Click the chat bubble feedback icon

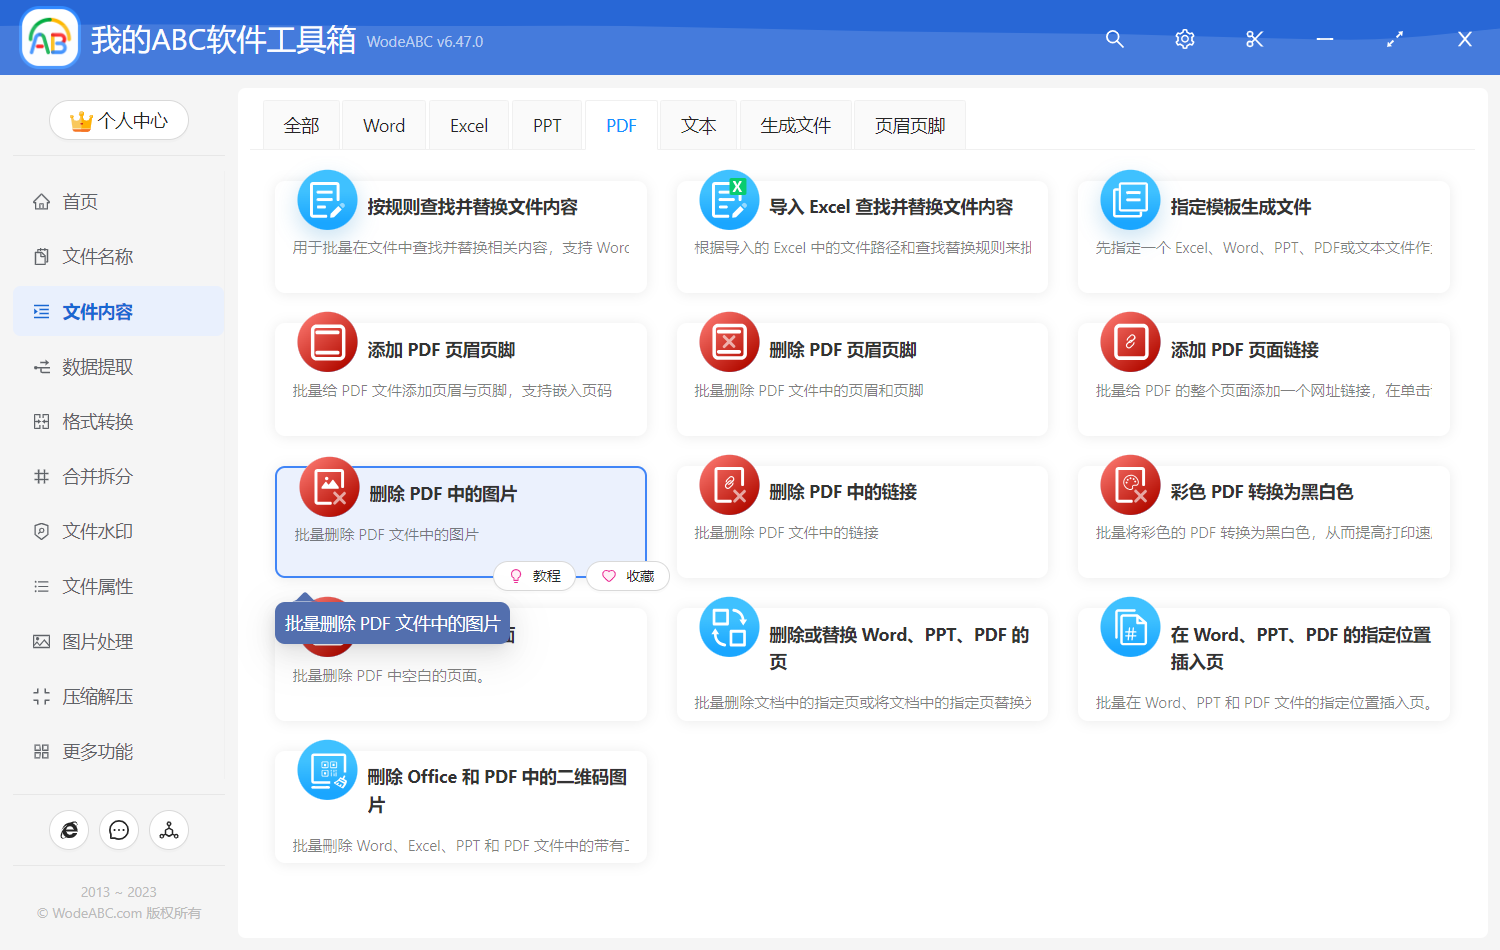(x=119, y=830)
